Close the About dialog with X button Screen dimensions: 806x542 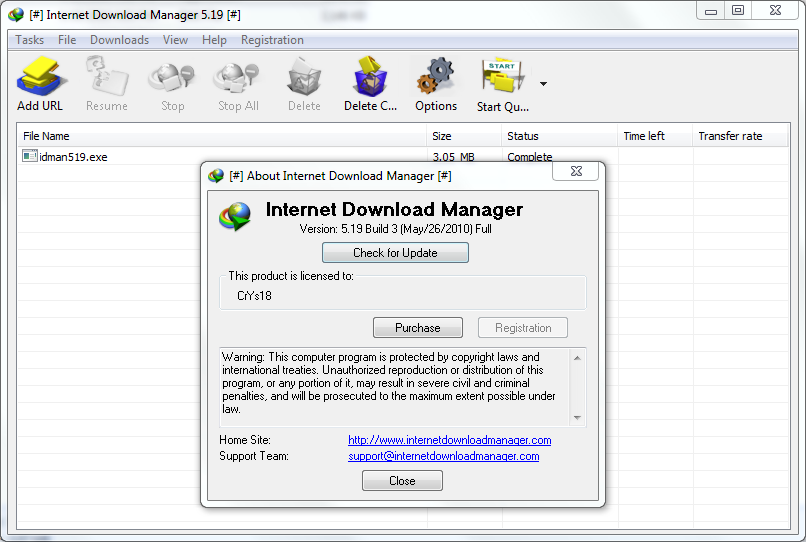tap(576, 171)
